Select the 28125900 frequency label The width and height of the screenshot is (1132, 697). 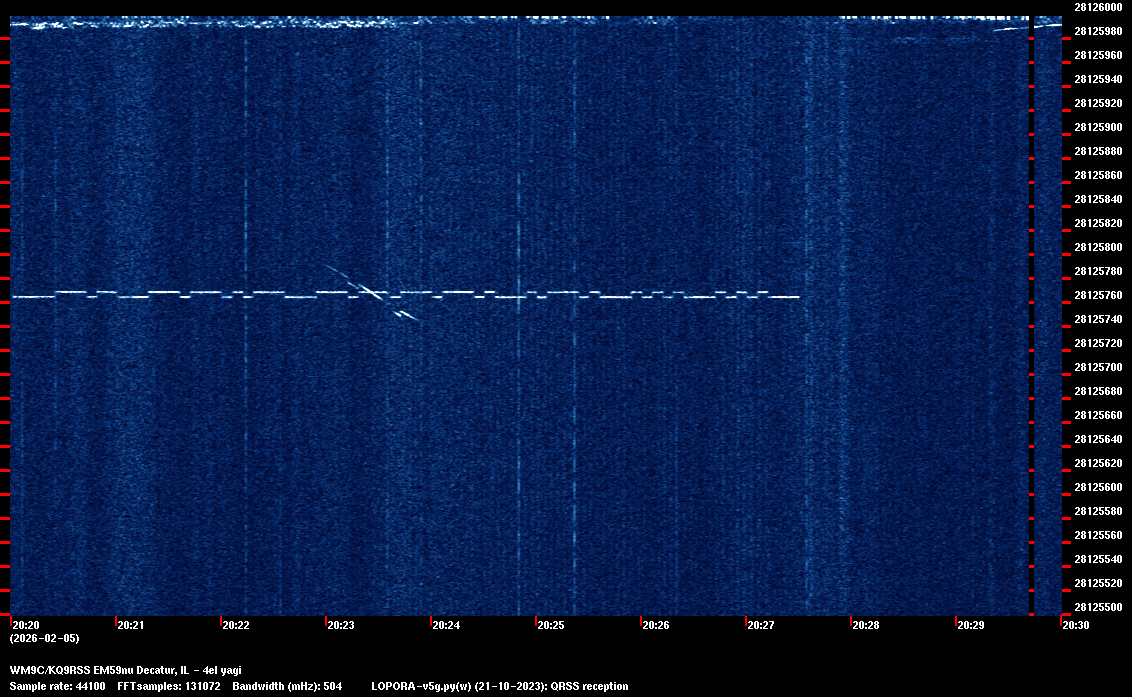tap(1098, 127)
